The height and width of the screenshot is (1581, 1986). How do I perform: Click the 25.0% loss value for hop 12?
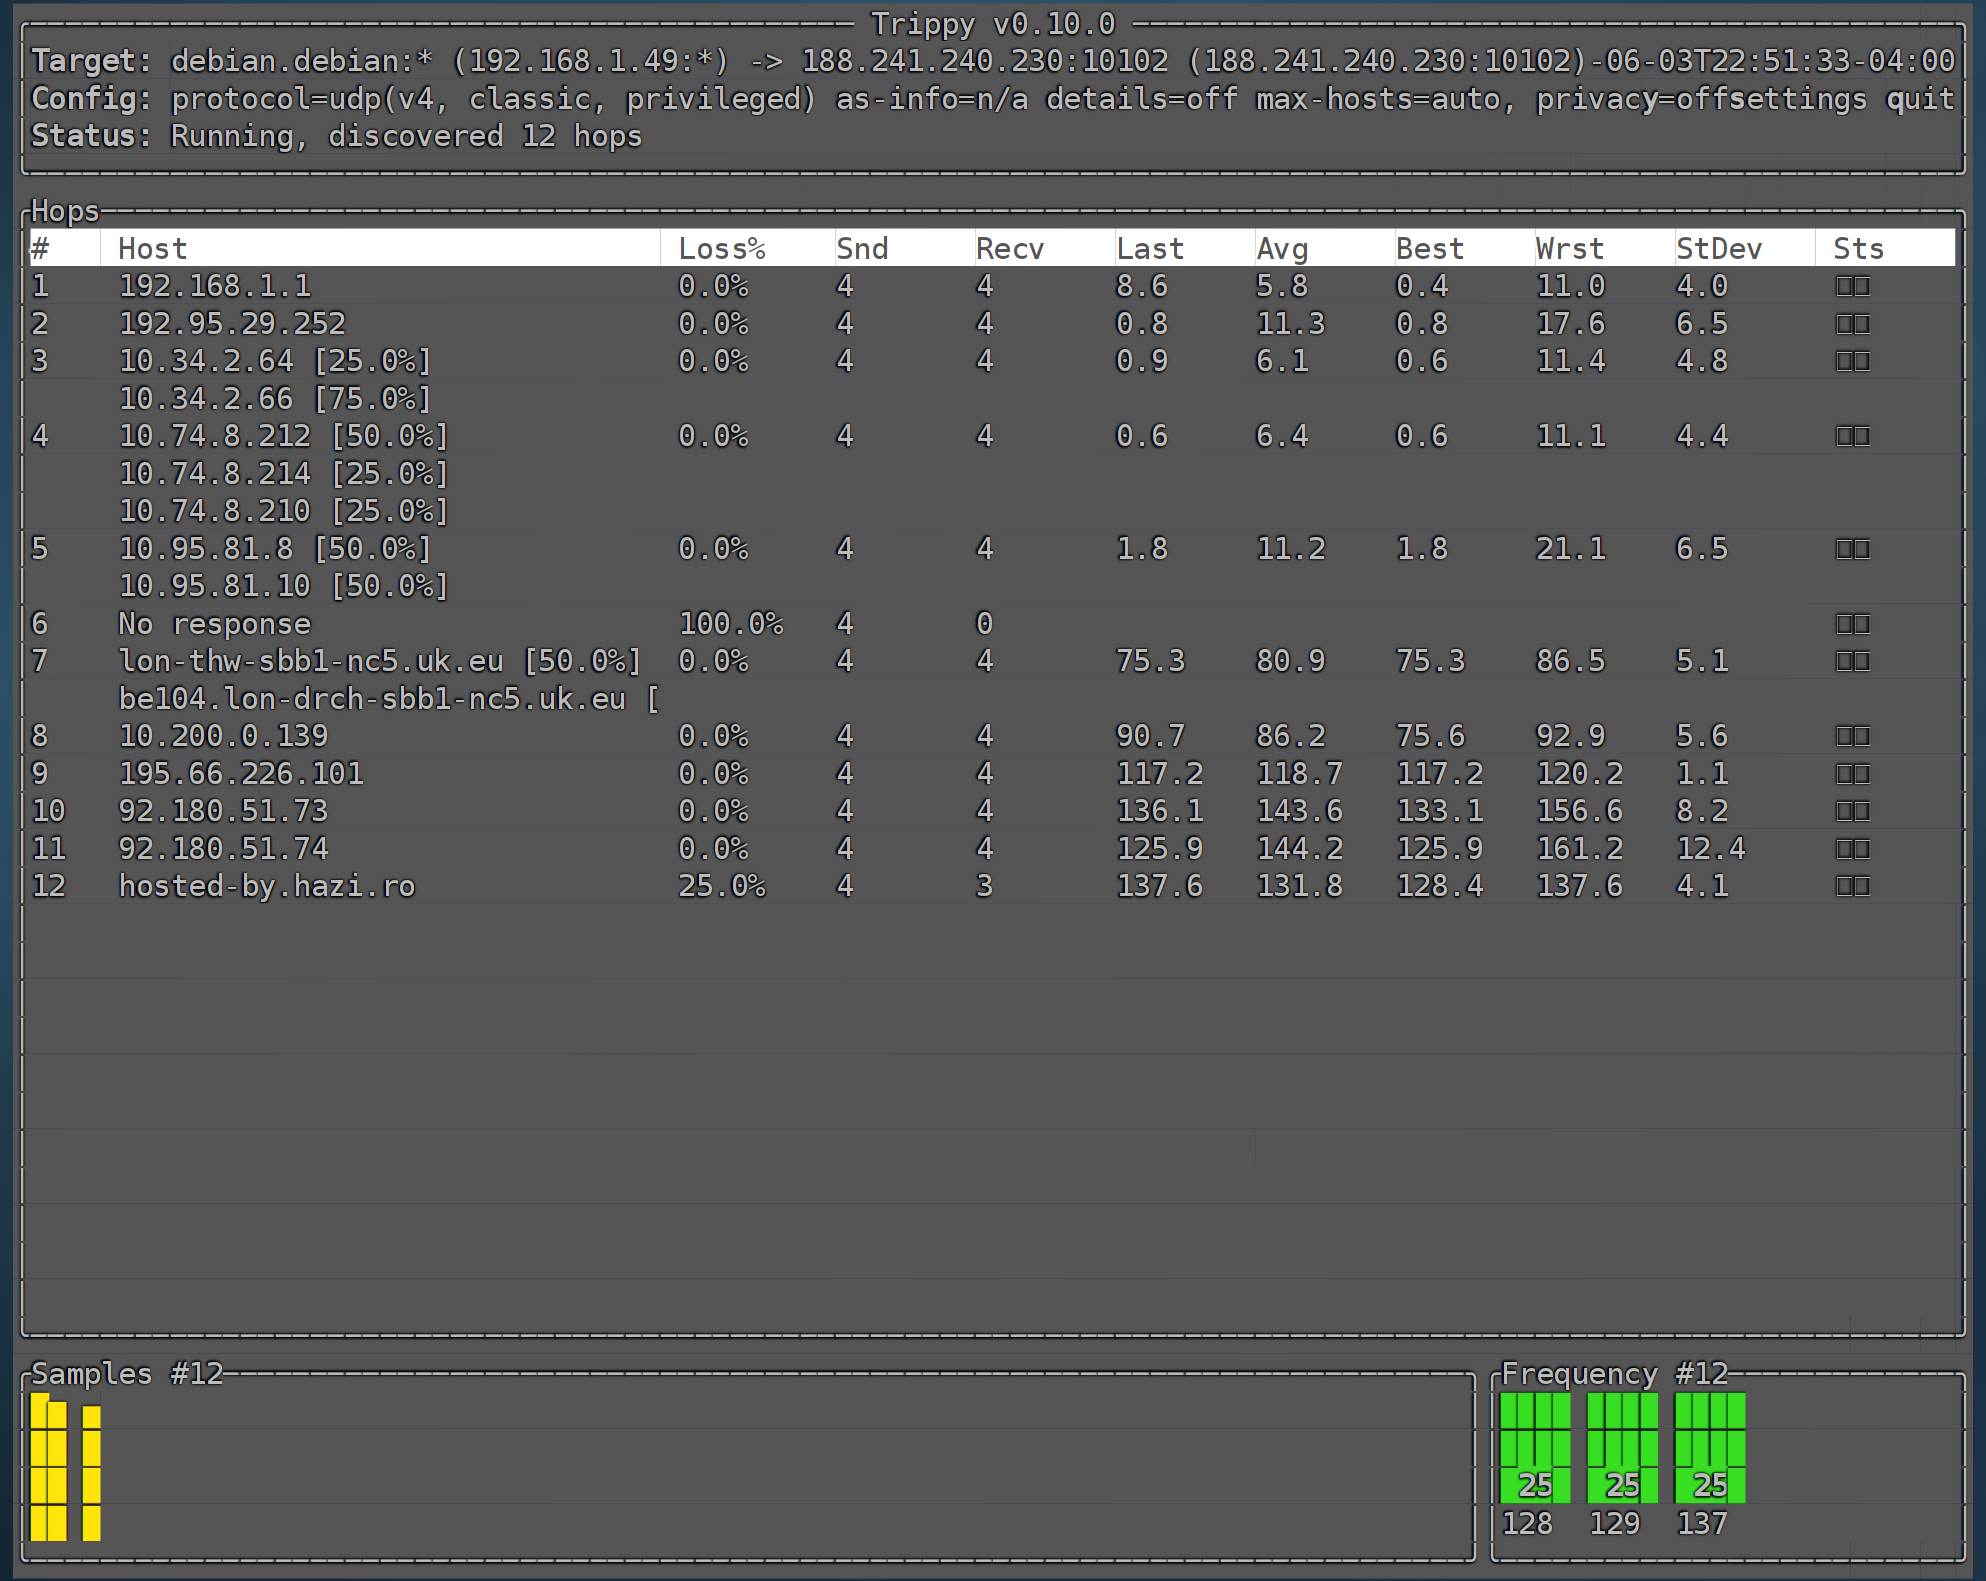point(721,886)
